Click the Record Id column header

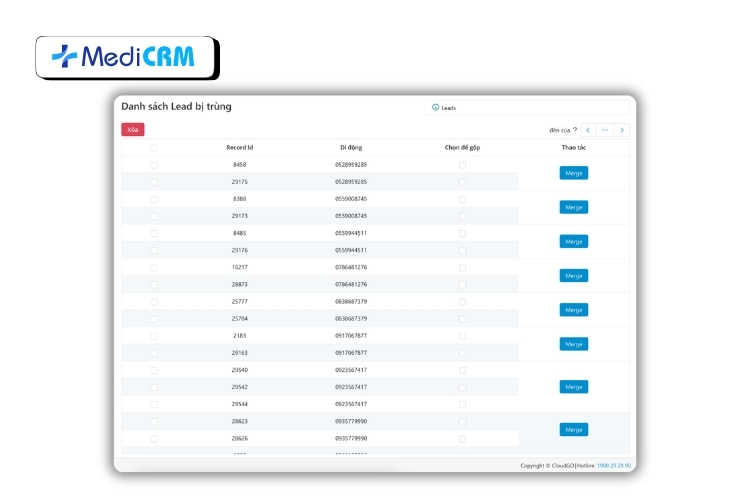point(240,147)
